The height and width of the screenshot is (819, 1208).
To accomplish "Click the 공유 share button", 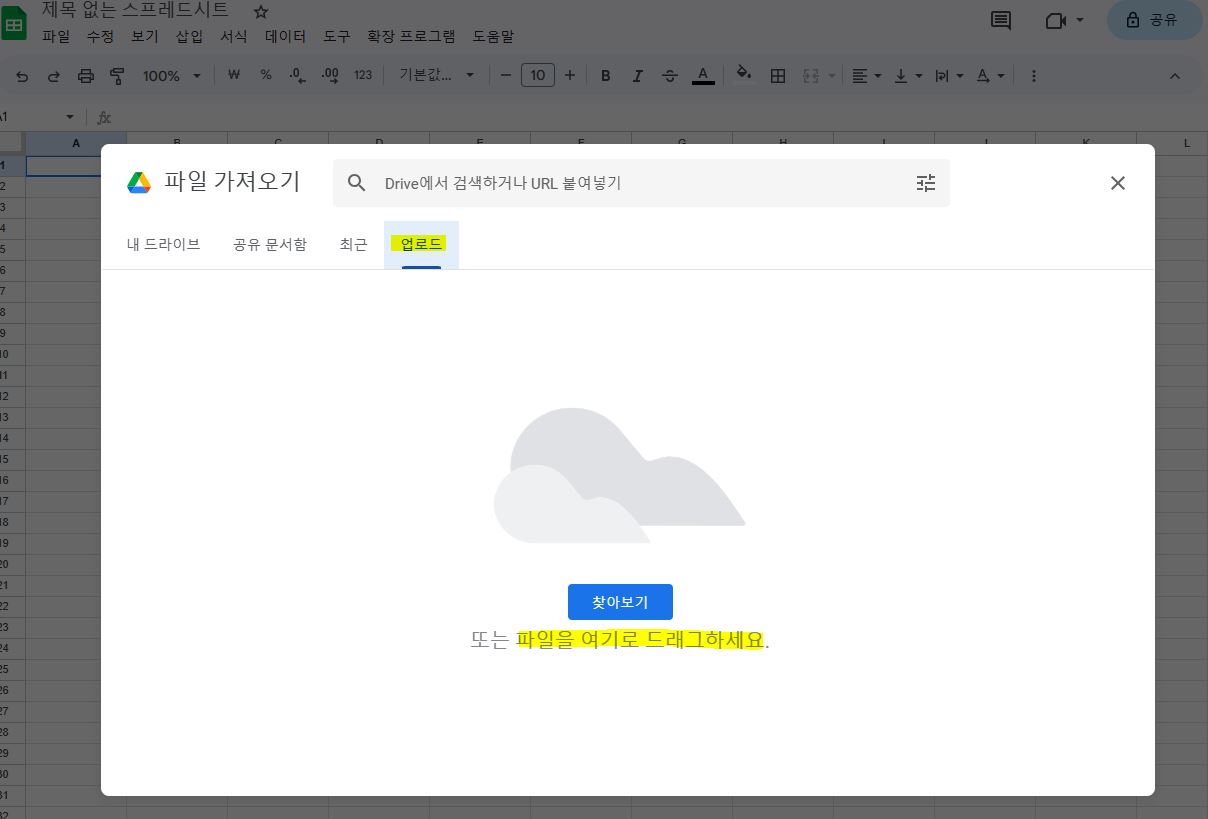I will point(1154,20).
